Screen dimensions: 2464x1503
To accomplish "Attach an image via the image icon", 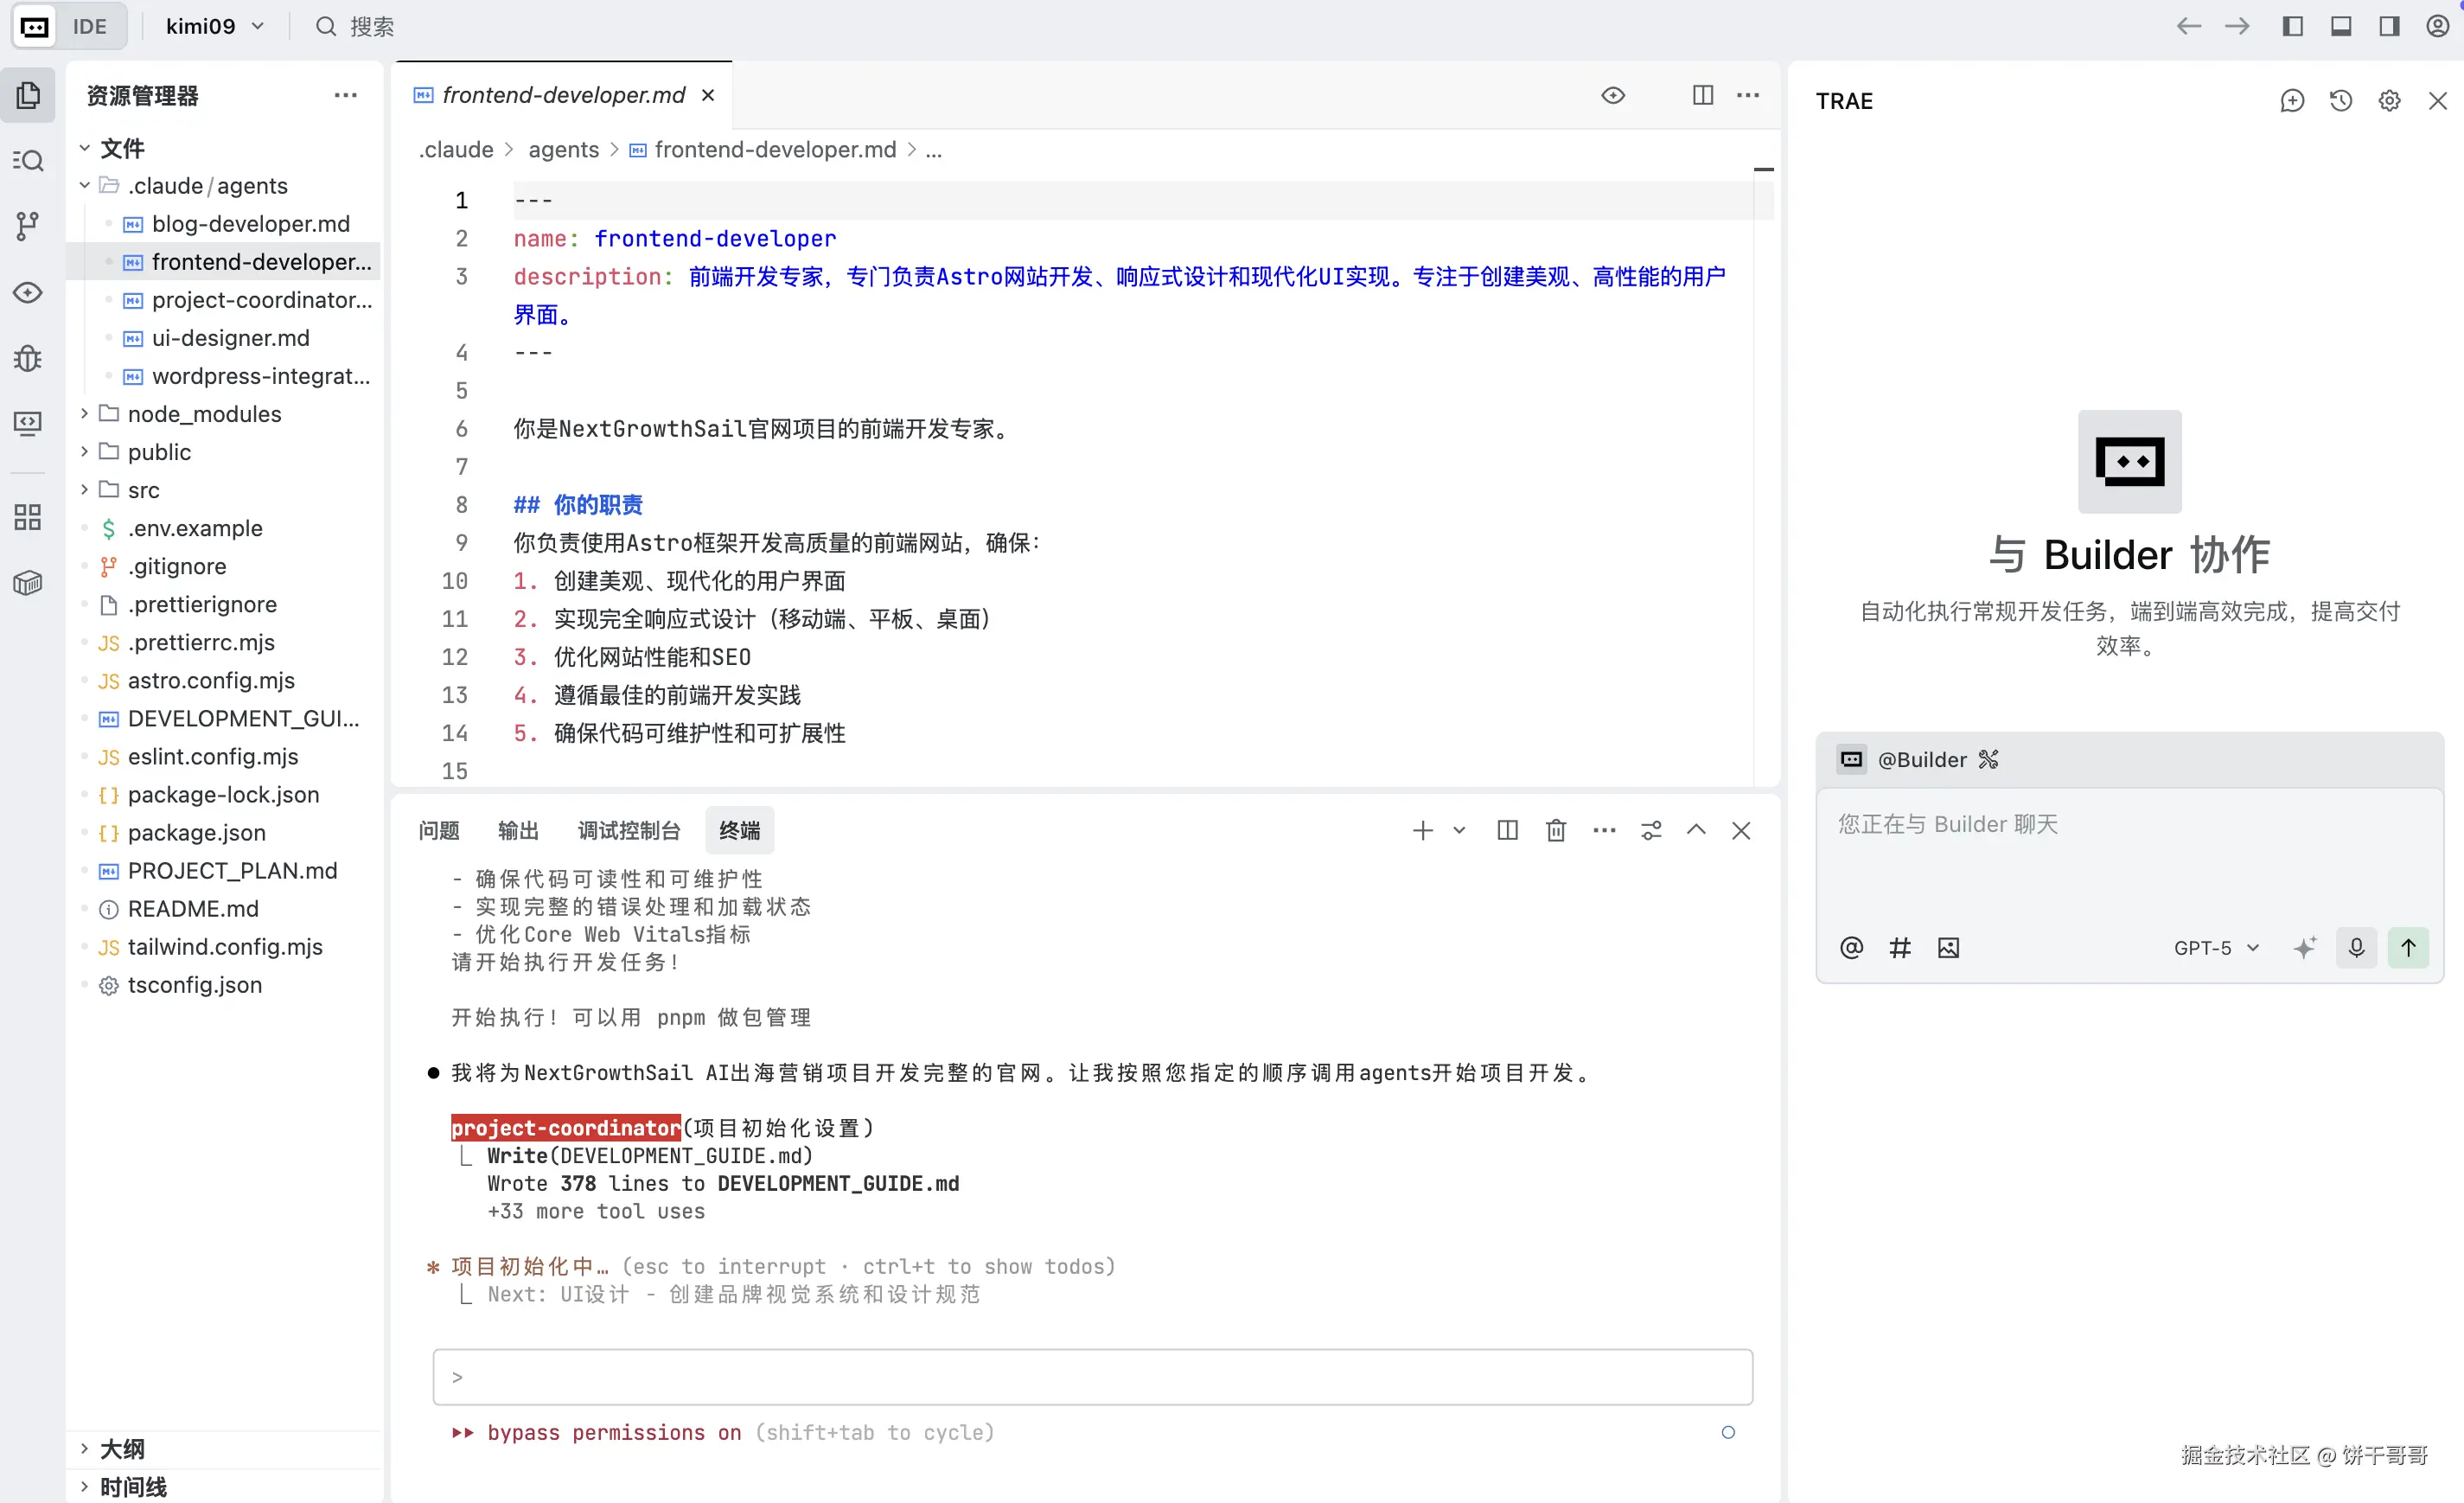I will 1948,947.
